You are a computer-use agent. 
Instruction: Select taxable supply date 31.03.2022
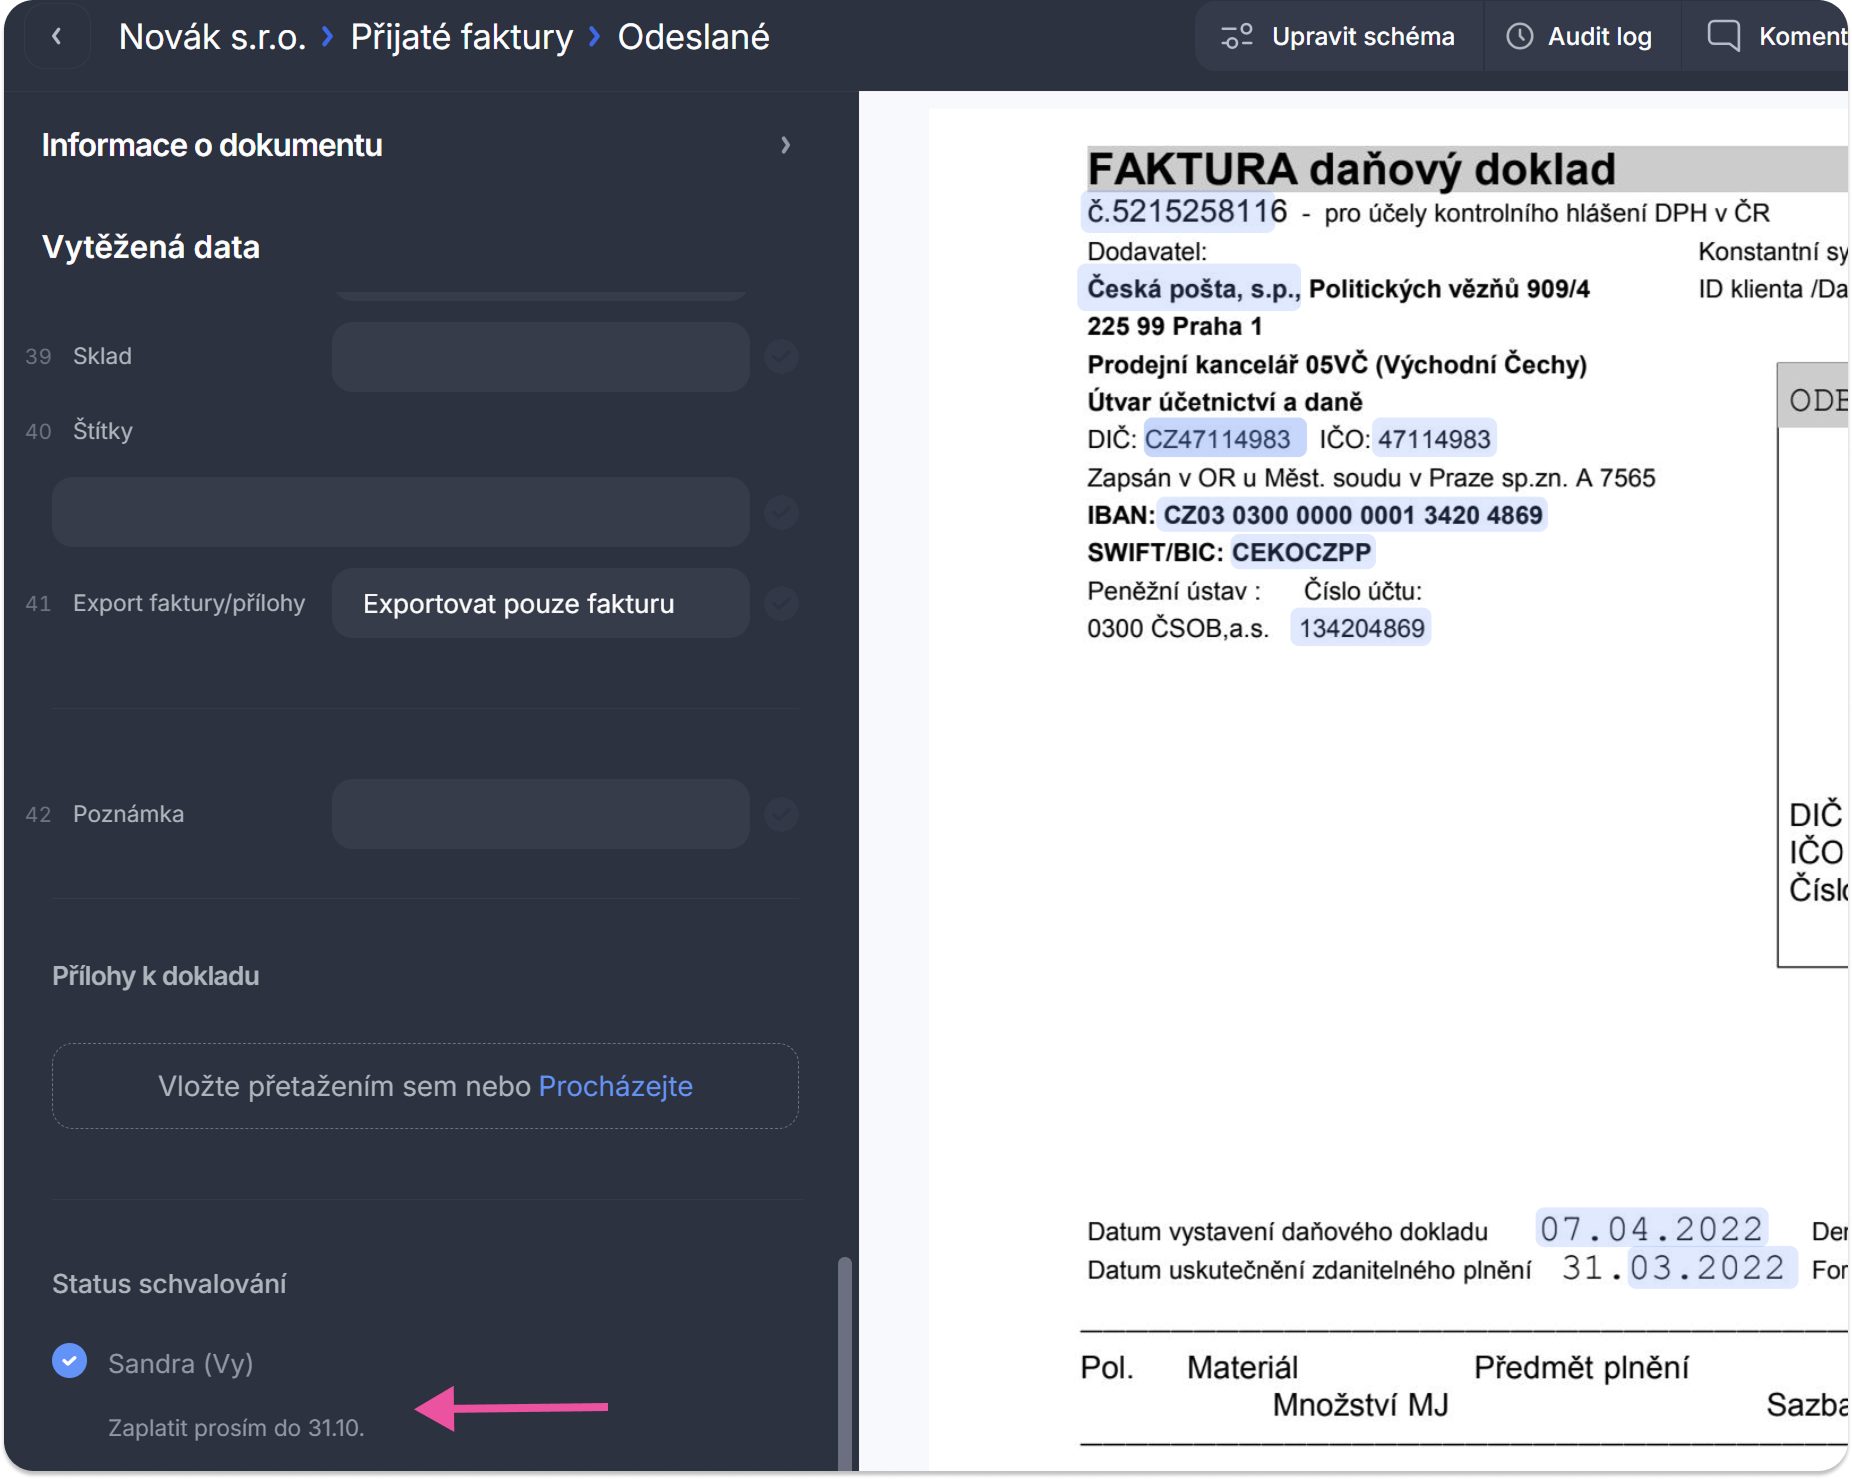tap(1673, 1268)
